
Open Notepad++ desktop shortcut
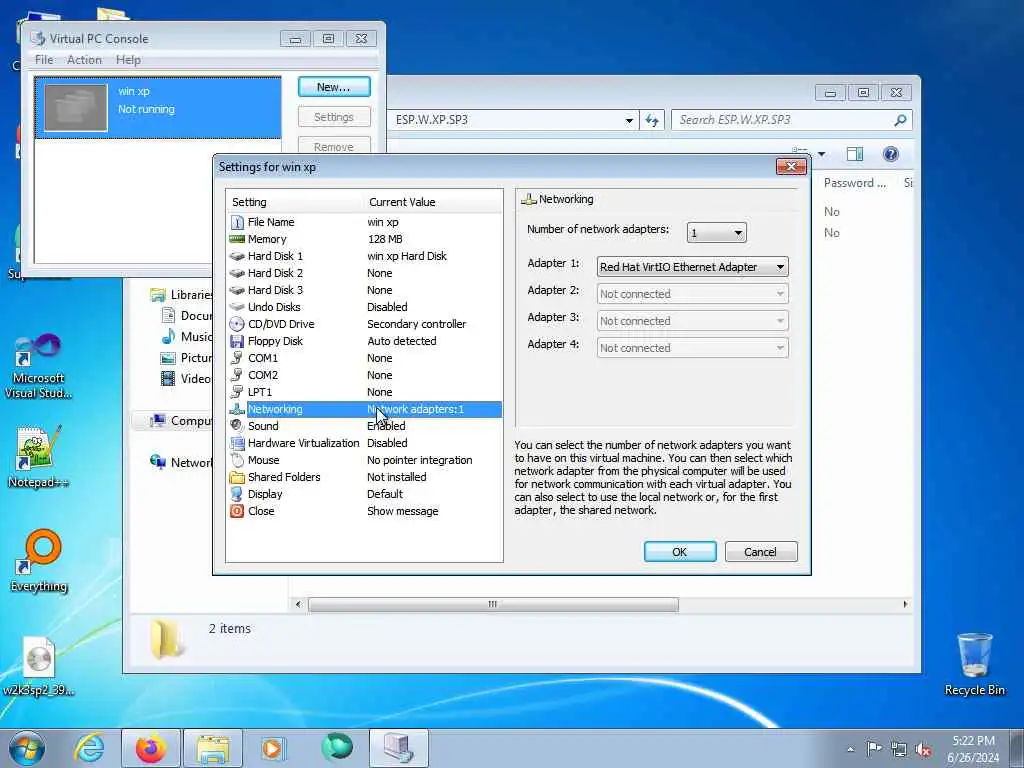(38, 456)
